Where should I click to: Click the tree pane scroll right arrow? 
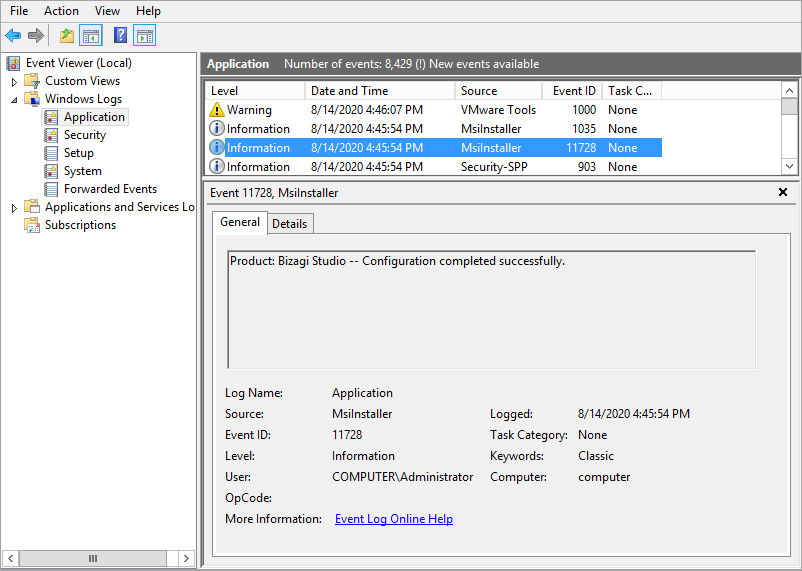(x=186, y=558)
